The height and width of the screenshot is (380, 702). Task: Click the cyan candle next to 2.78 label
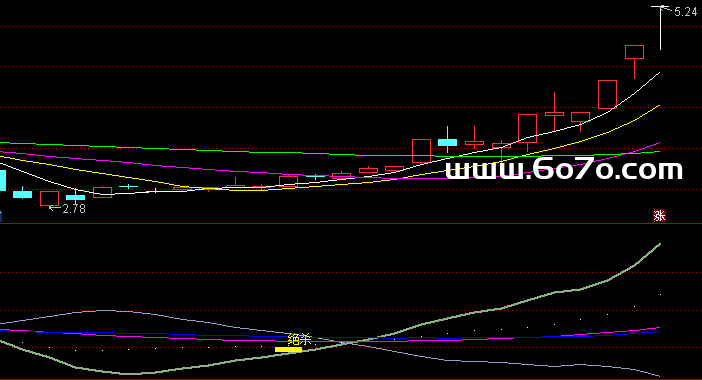tap(76, 196)
